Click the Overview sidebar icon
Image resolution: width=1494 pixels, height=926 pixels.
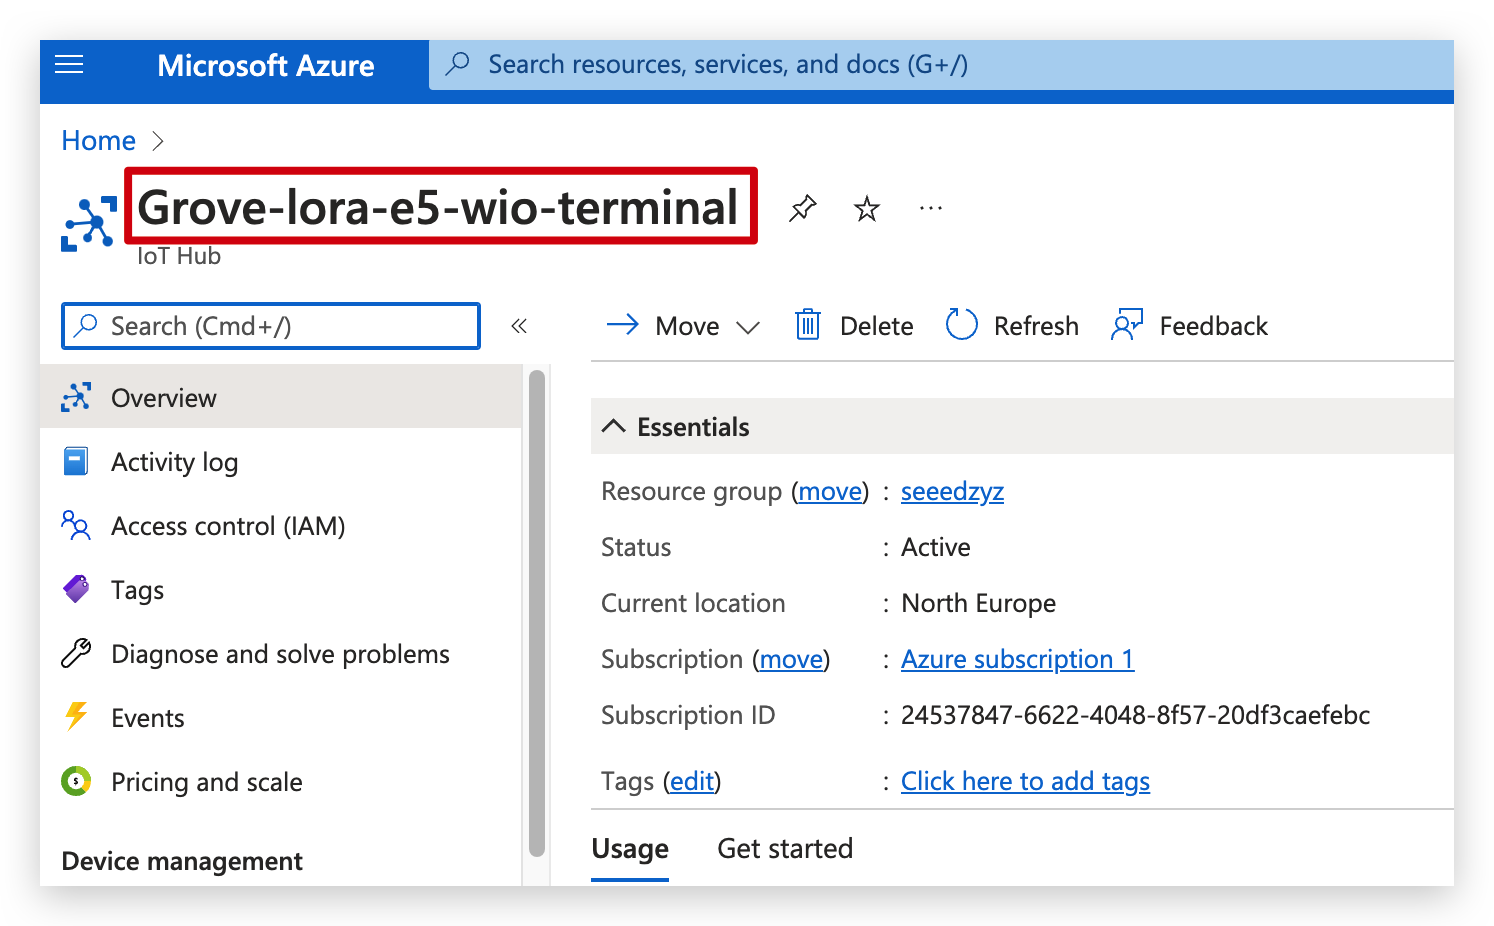pos(76,397)
